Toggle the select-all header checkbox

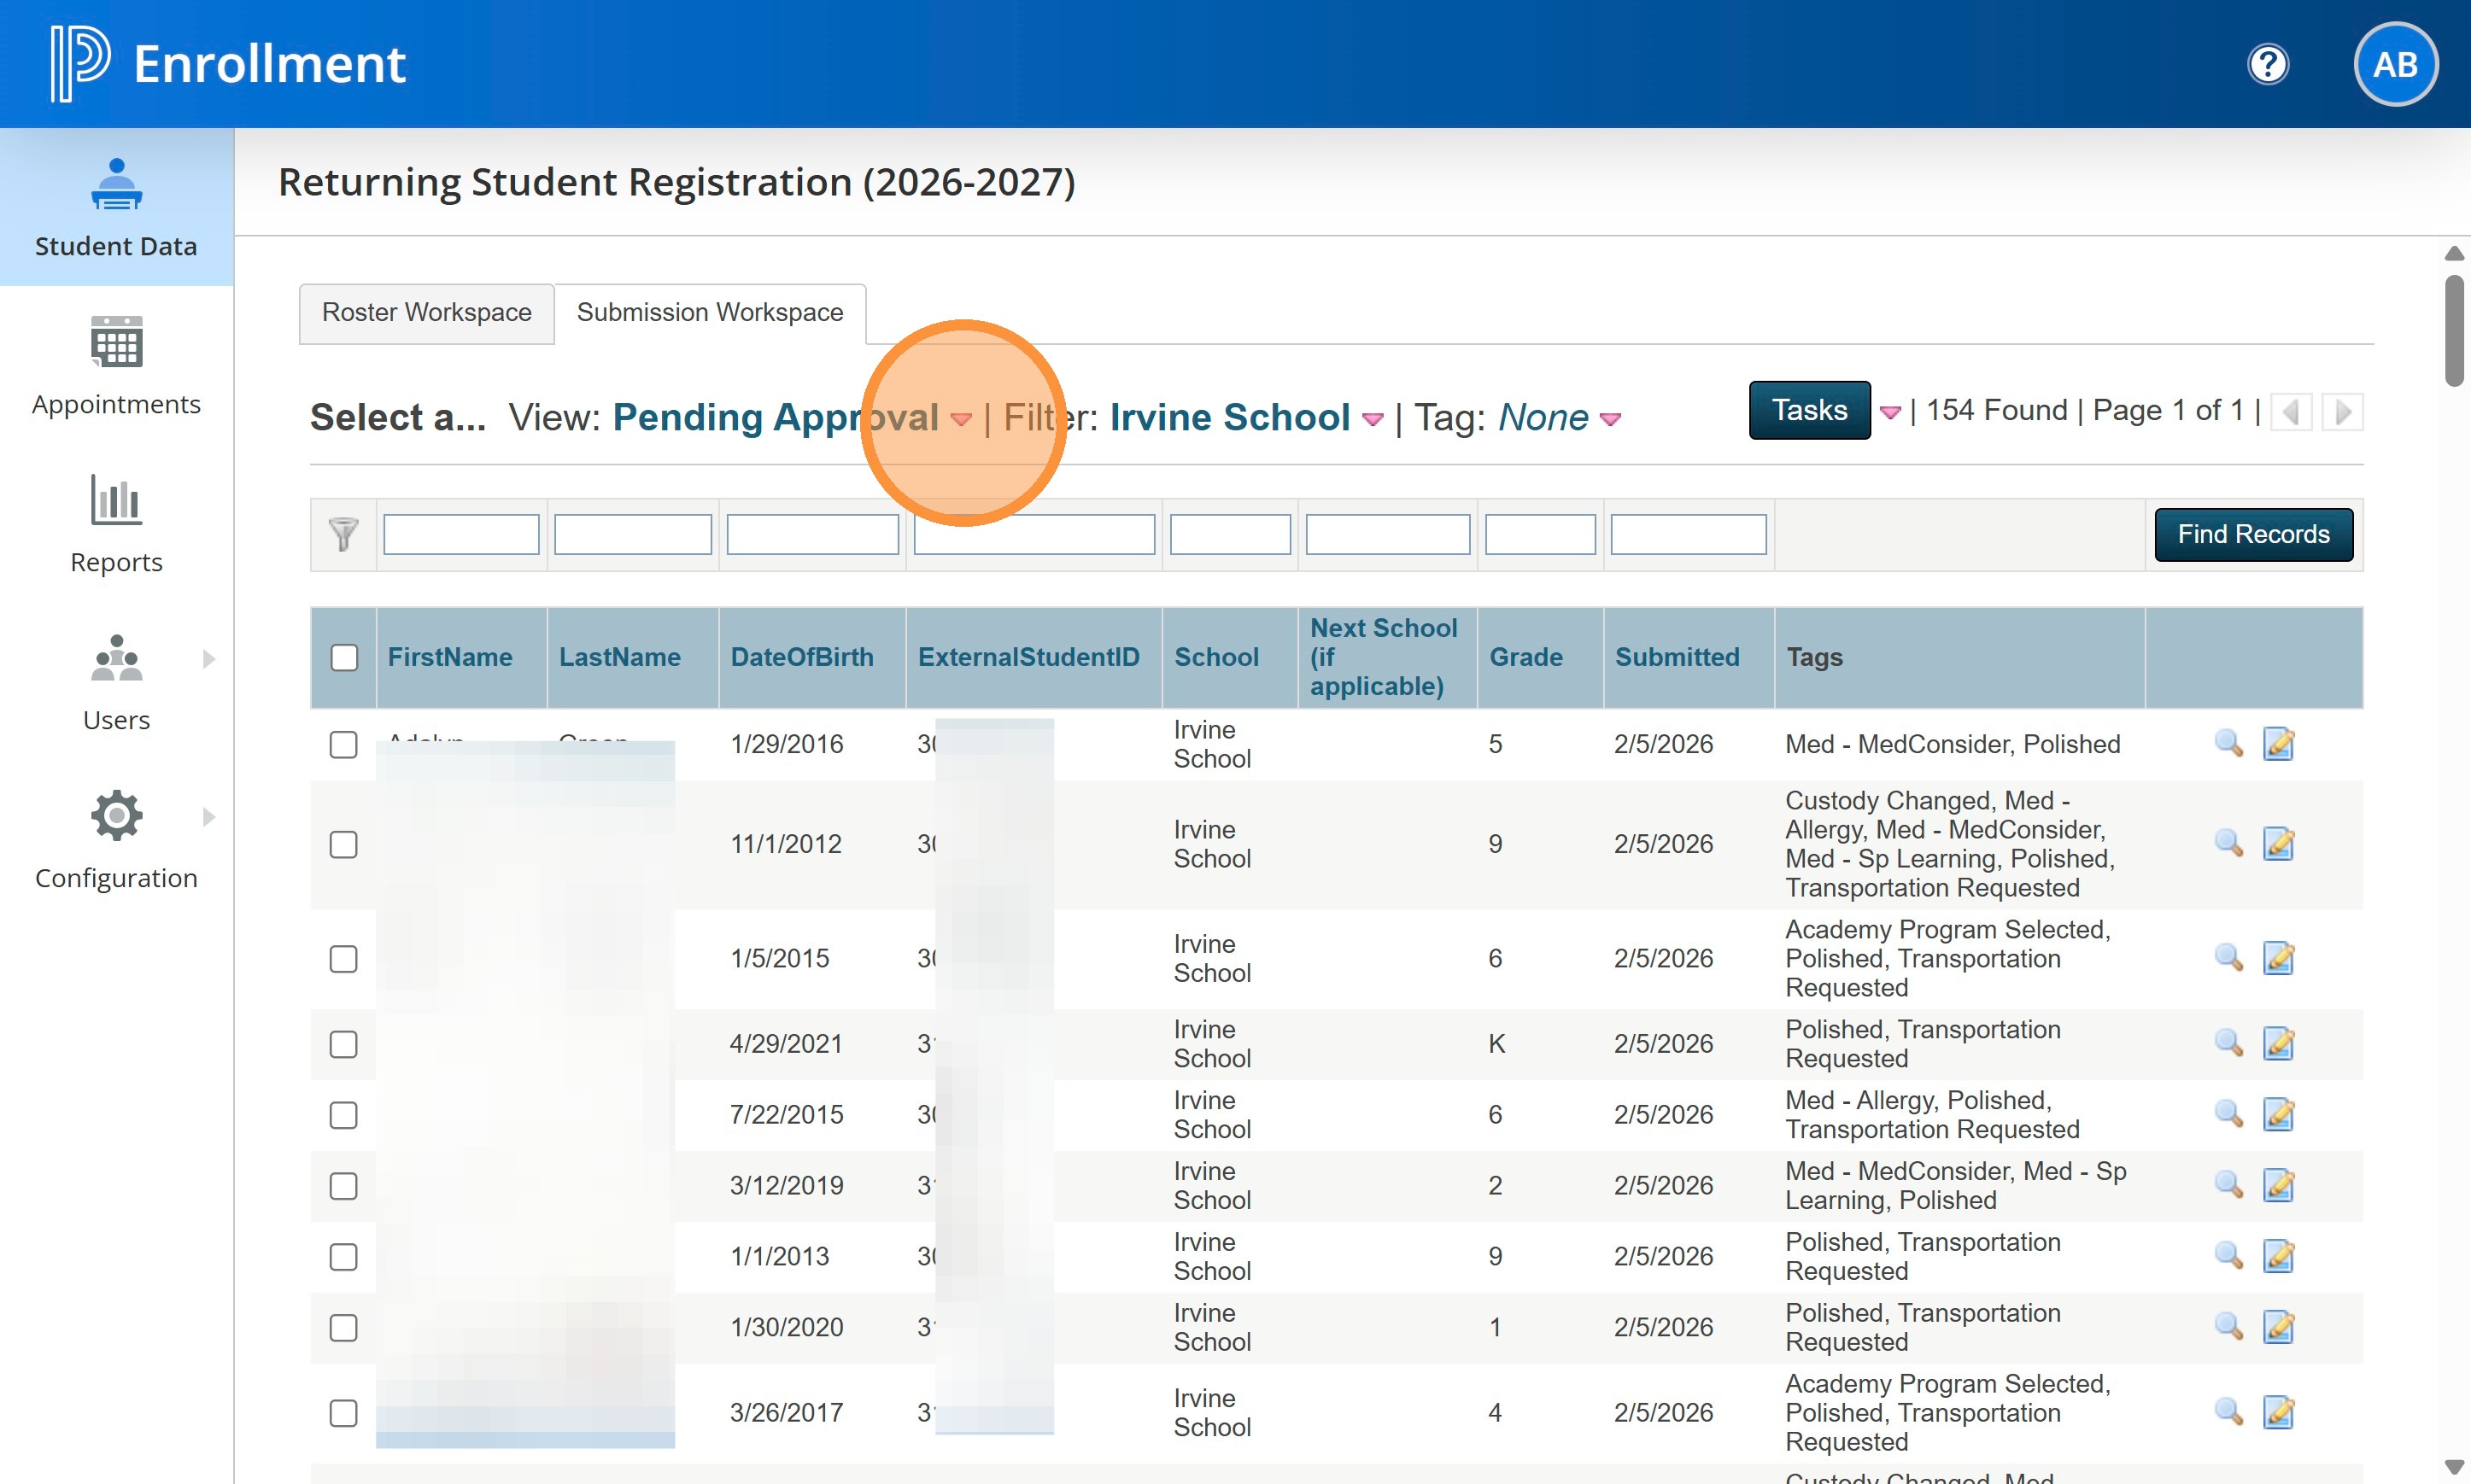(344, 657)
